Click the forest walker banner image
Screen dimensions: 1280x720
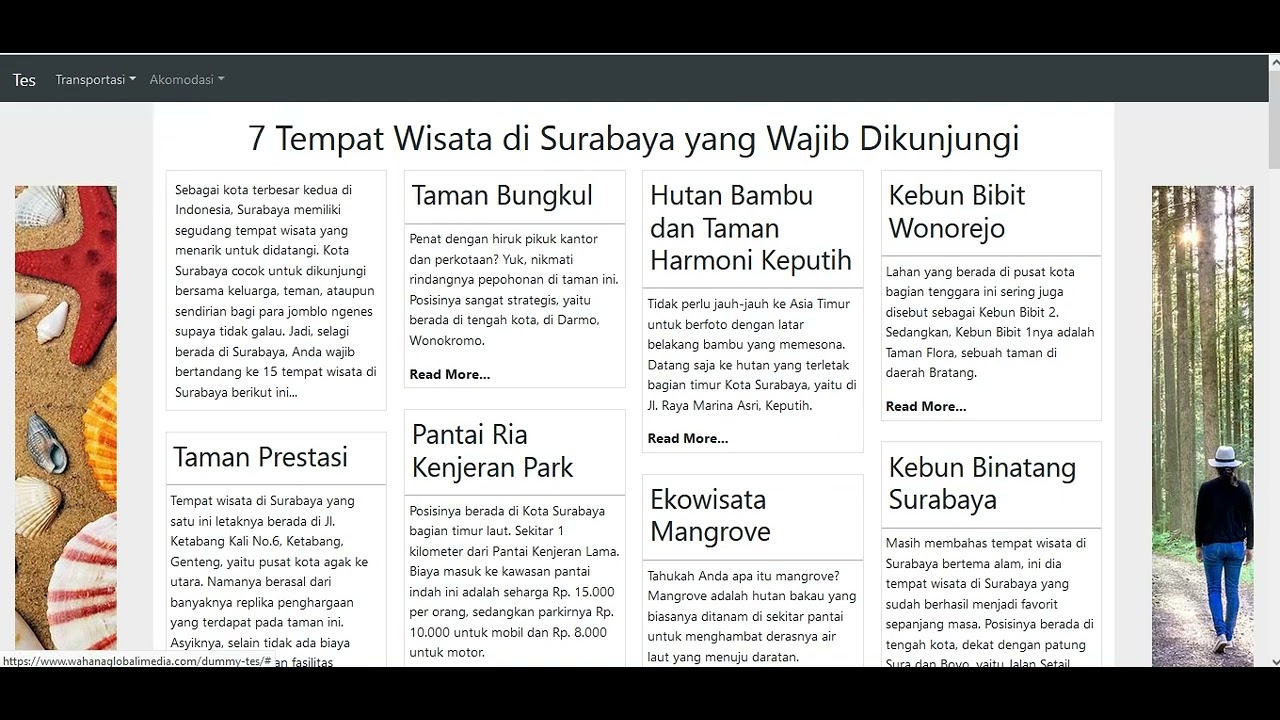[x=1202, y=426]
